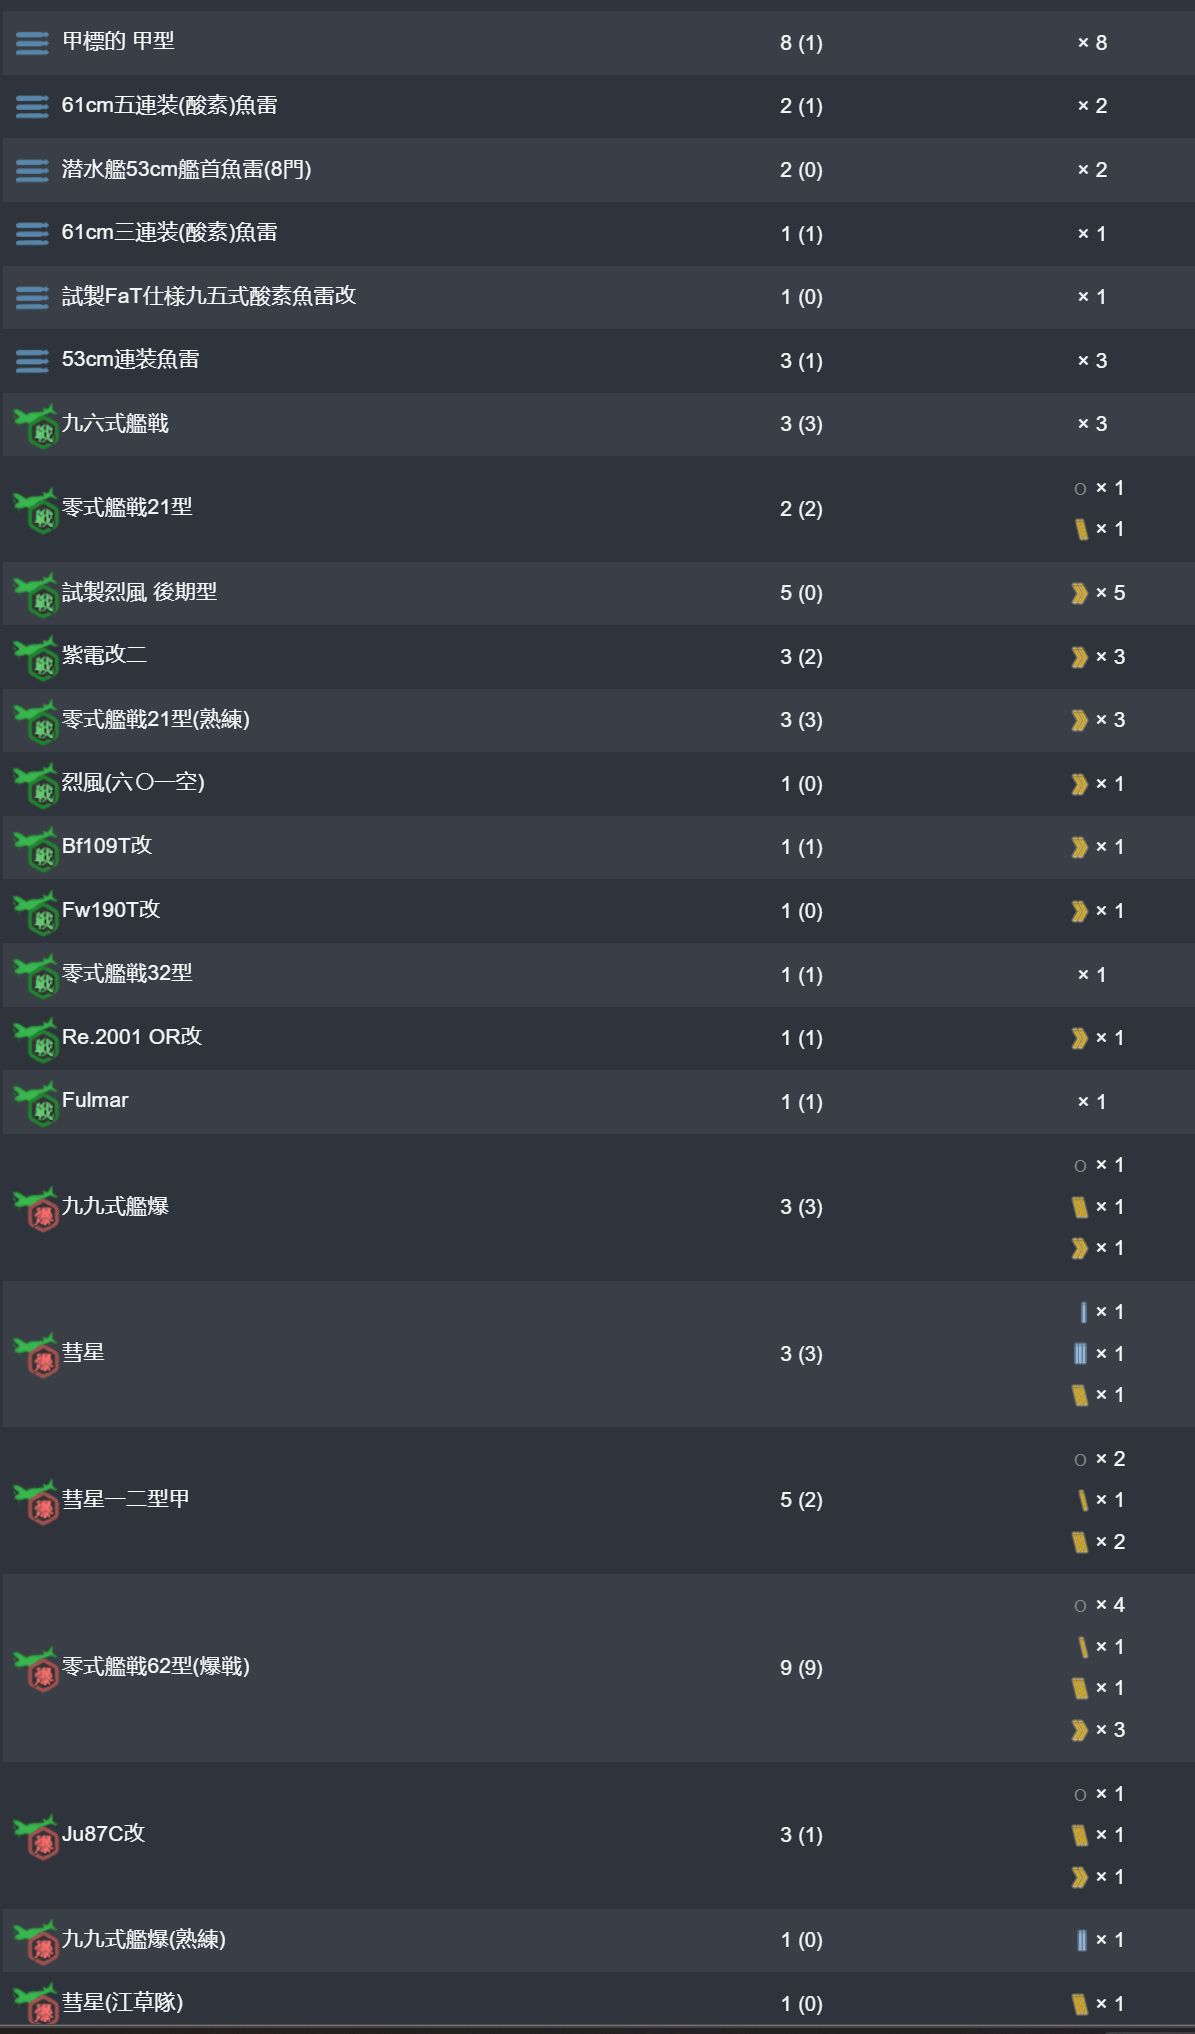
Task: Click the torpedo icon next to 53cm連装魚雷
Action: pyautogui.click(x=32, y=361)
